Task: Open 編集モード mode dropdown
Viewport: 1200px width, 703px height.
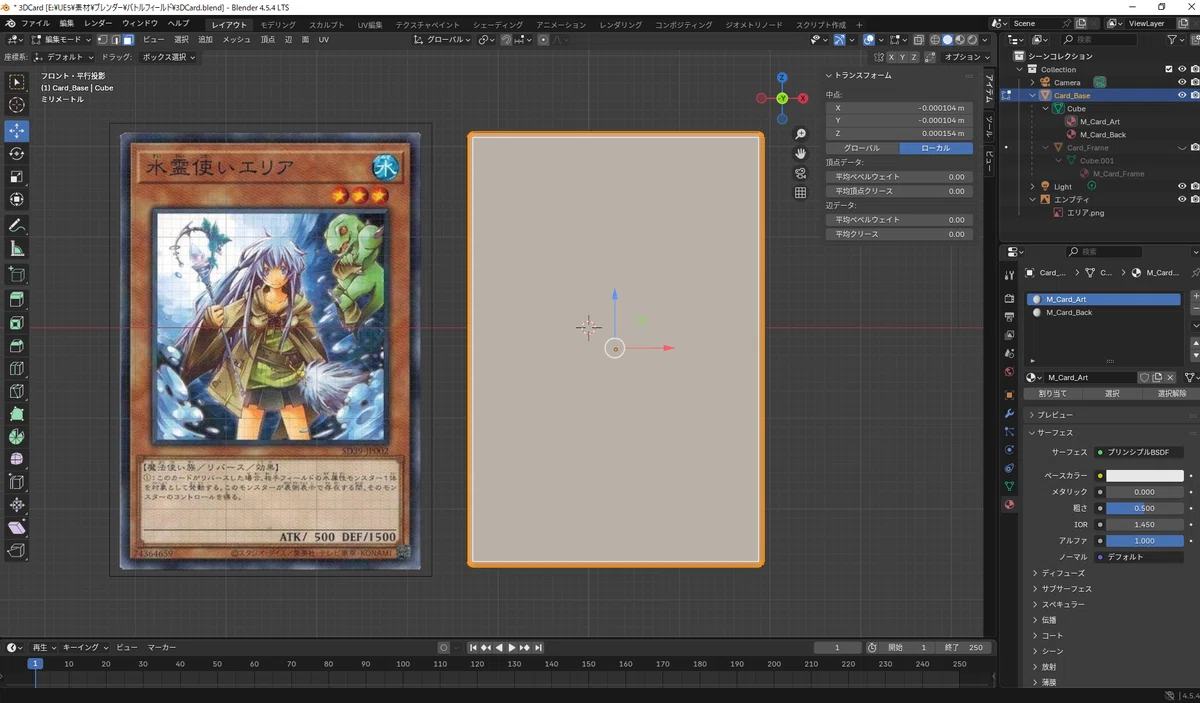Action: coord(62,40)
